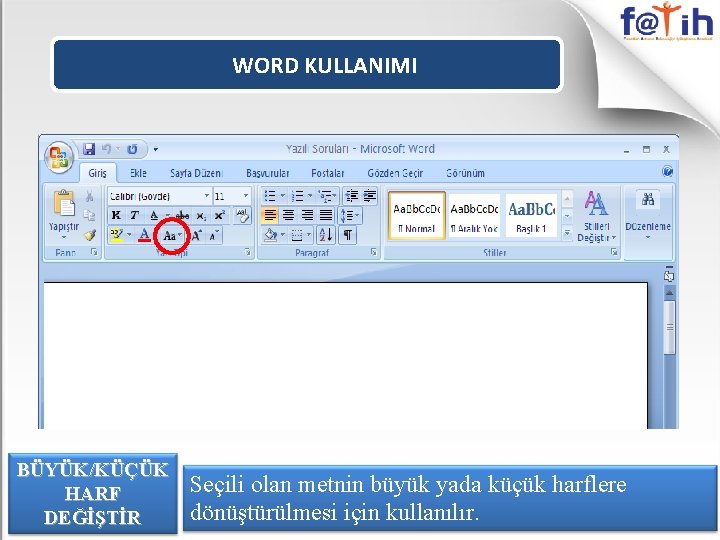Switch to the Ekle tab

138,173
